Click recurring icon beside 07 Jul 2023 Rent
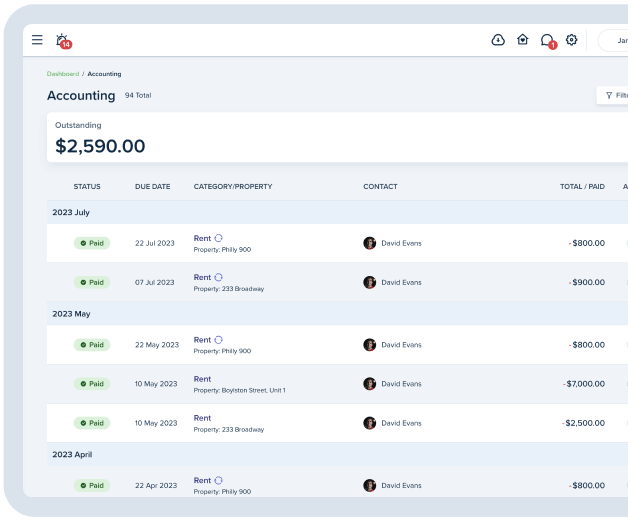The height and width of the screenshot is (520, 628). (219, 277)
